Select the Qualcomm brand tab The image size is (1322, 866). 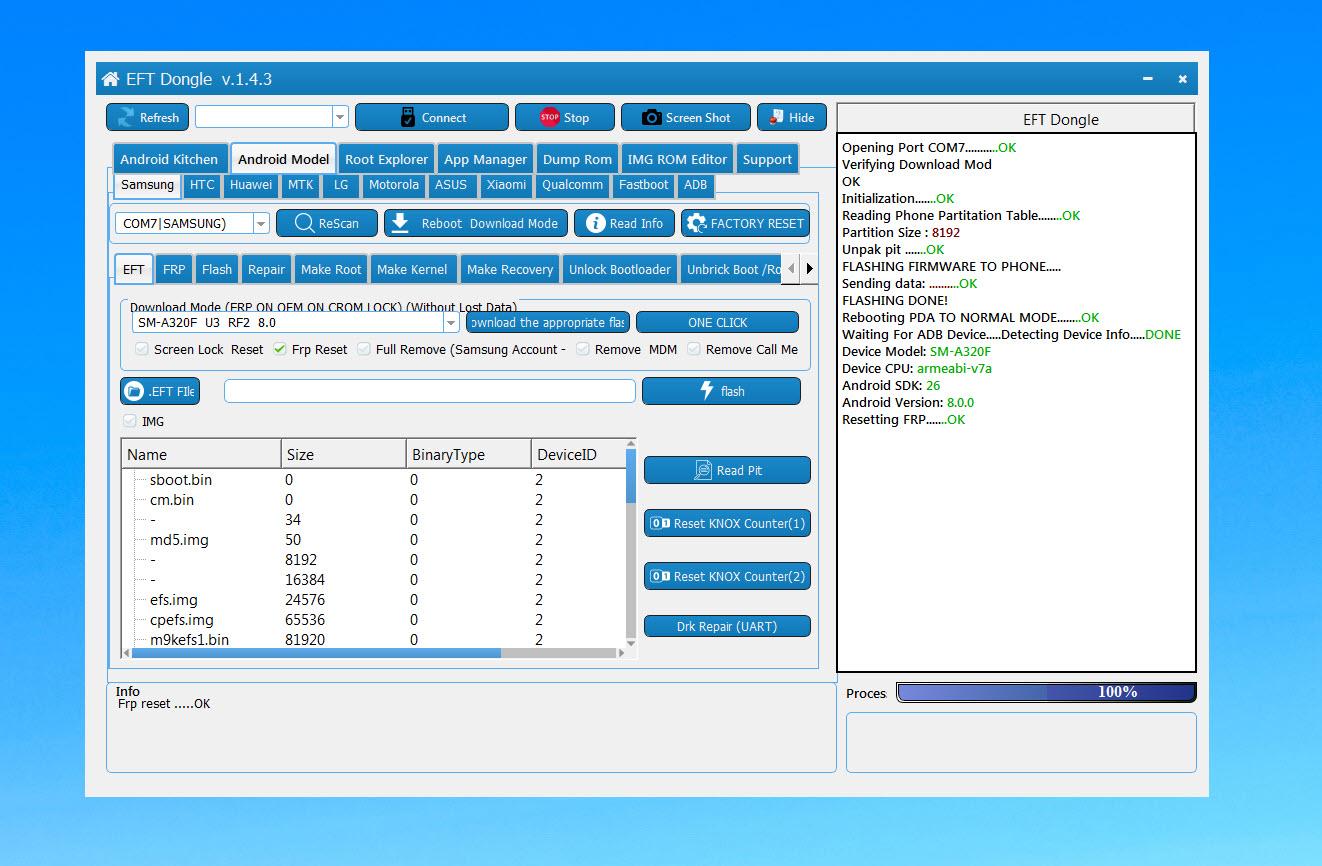pyautogui.click(x=572, y=184)
